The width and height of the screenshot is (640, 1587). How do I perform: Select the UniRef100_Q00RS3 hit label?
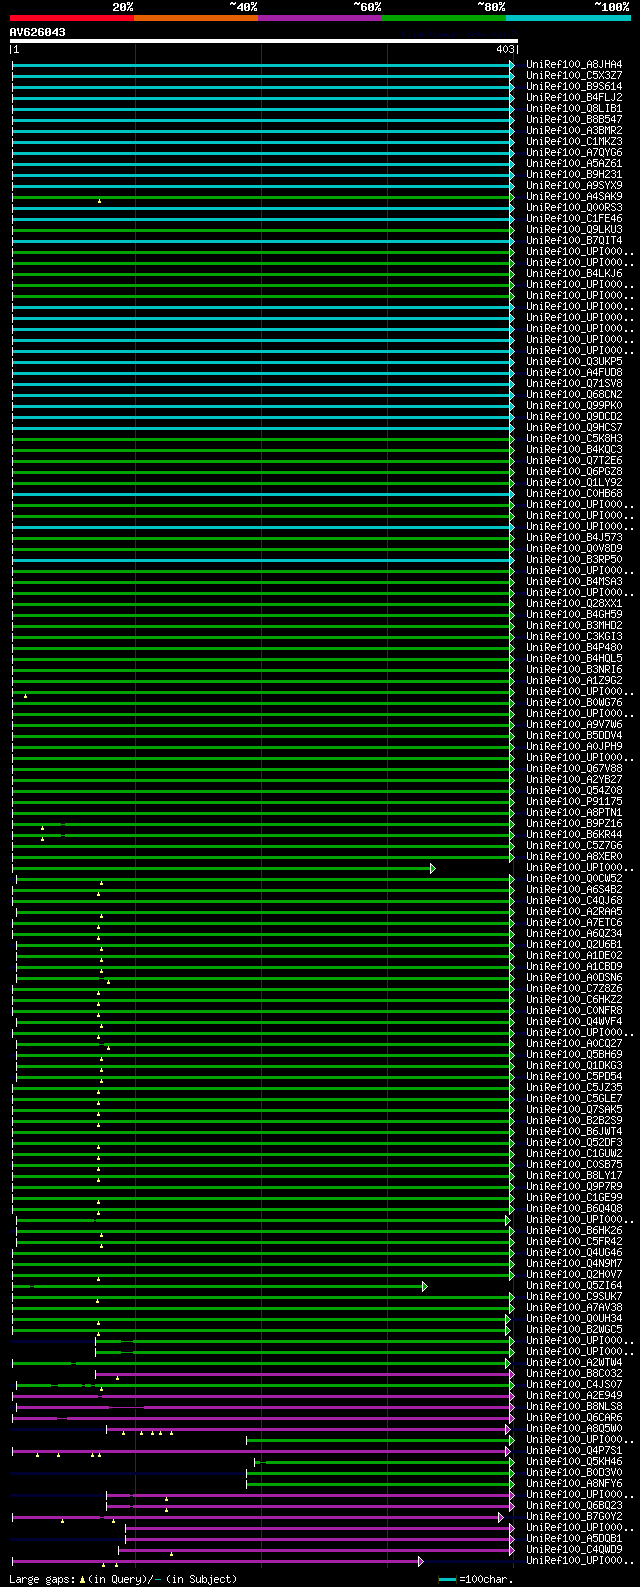[x=574, y=208]
